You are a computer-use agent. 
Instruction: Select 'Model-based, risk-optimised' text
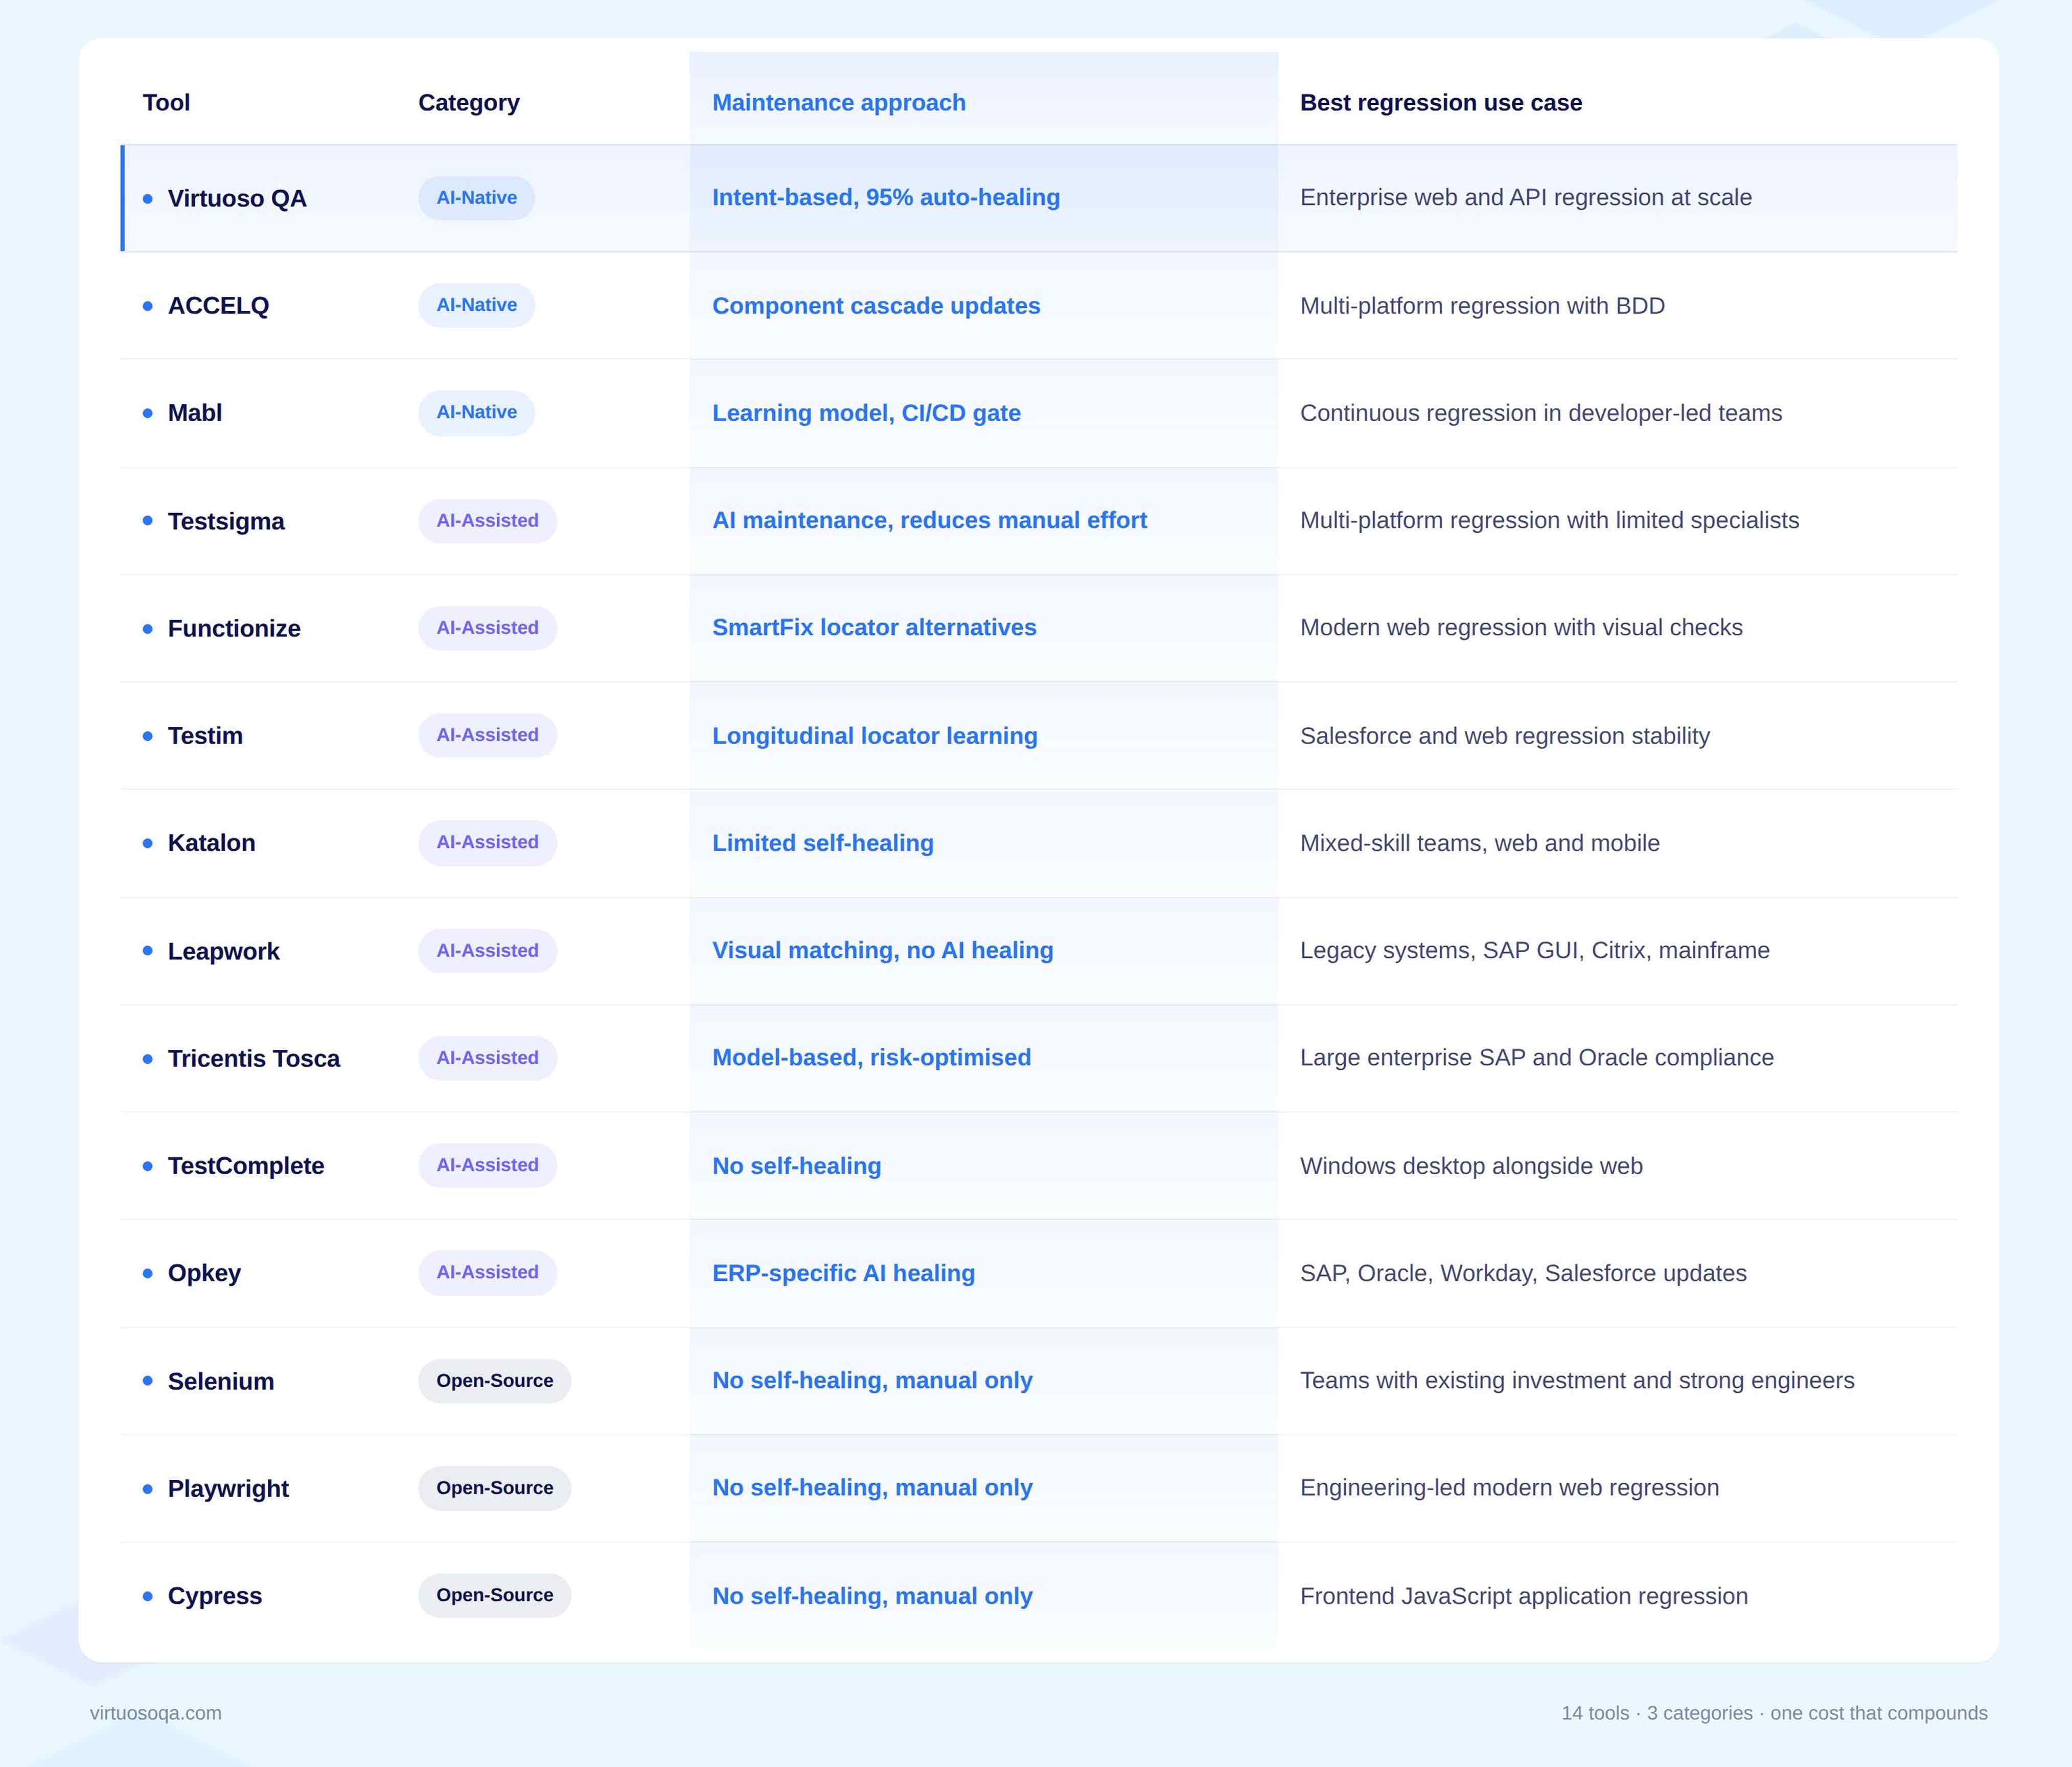pyautogui.click(x=871, y=1058)
